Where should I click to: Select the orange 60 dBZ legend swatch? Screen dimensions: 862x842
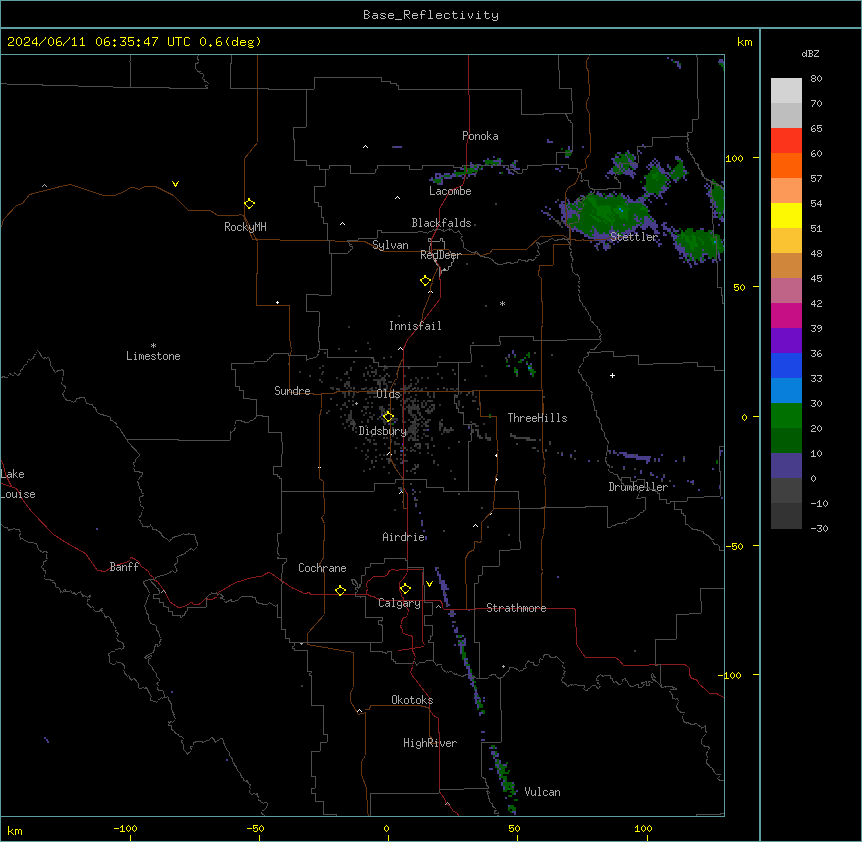click(x=786, y=165)
